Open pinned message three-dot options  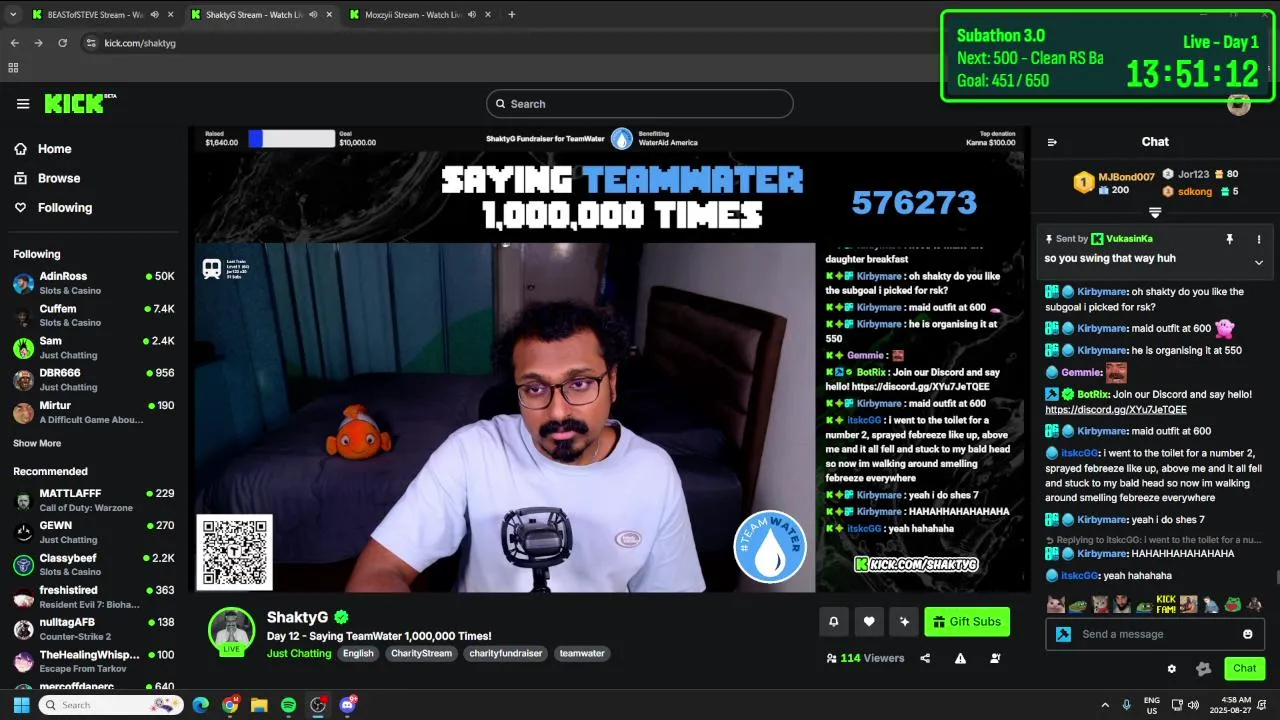click(x=1259, y=239)
